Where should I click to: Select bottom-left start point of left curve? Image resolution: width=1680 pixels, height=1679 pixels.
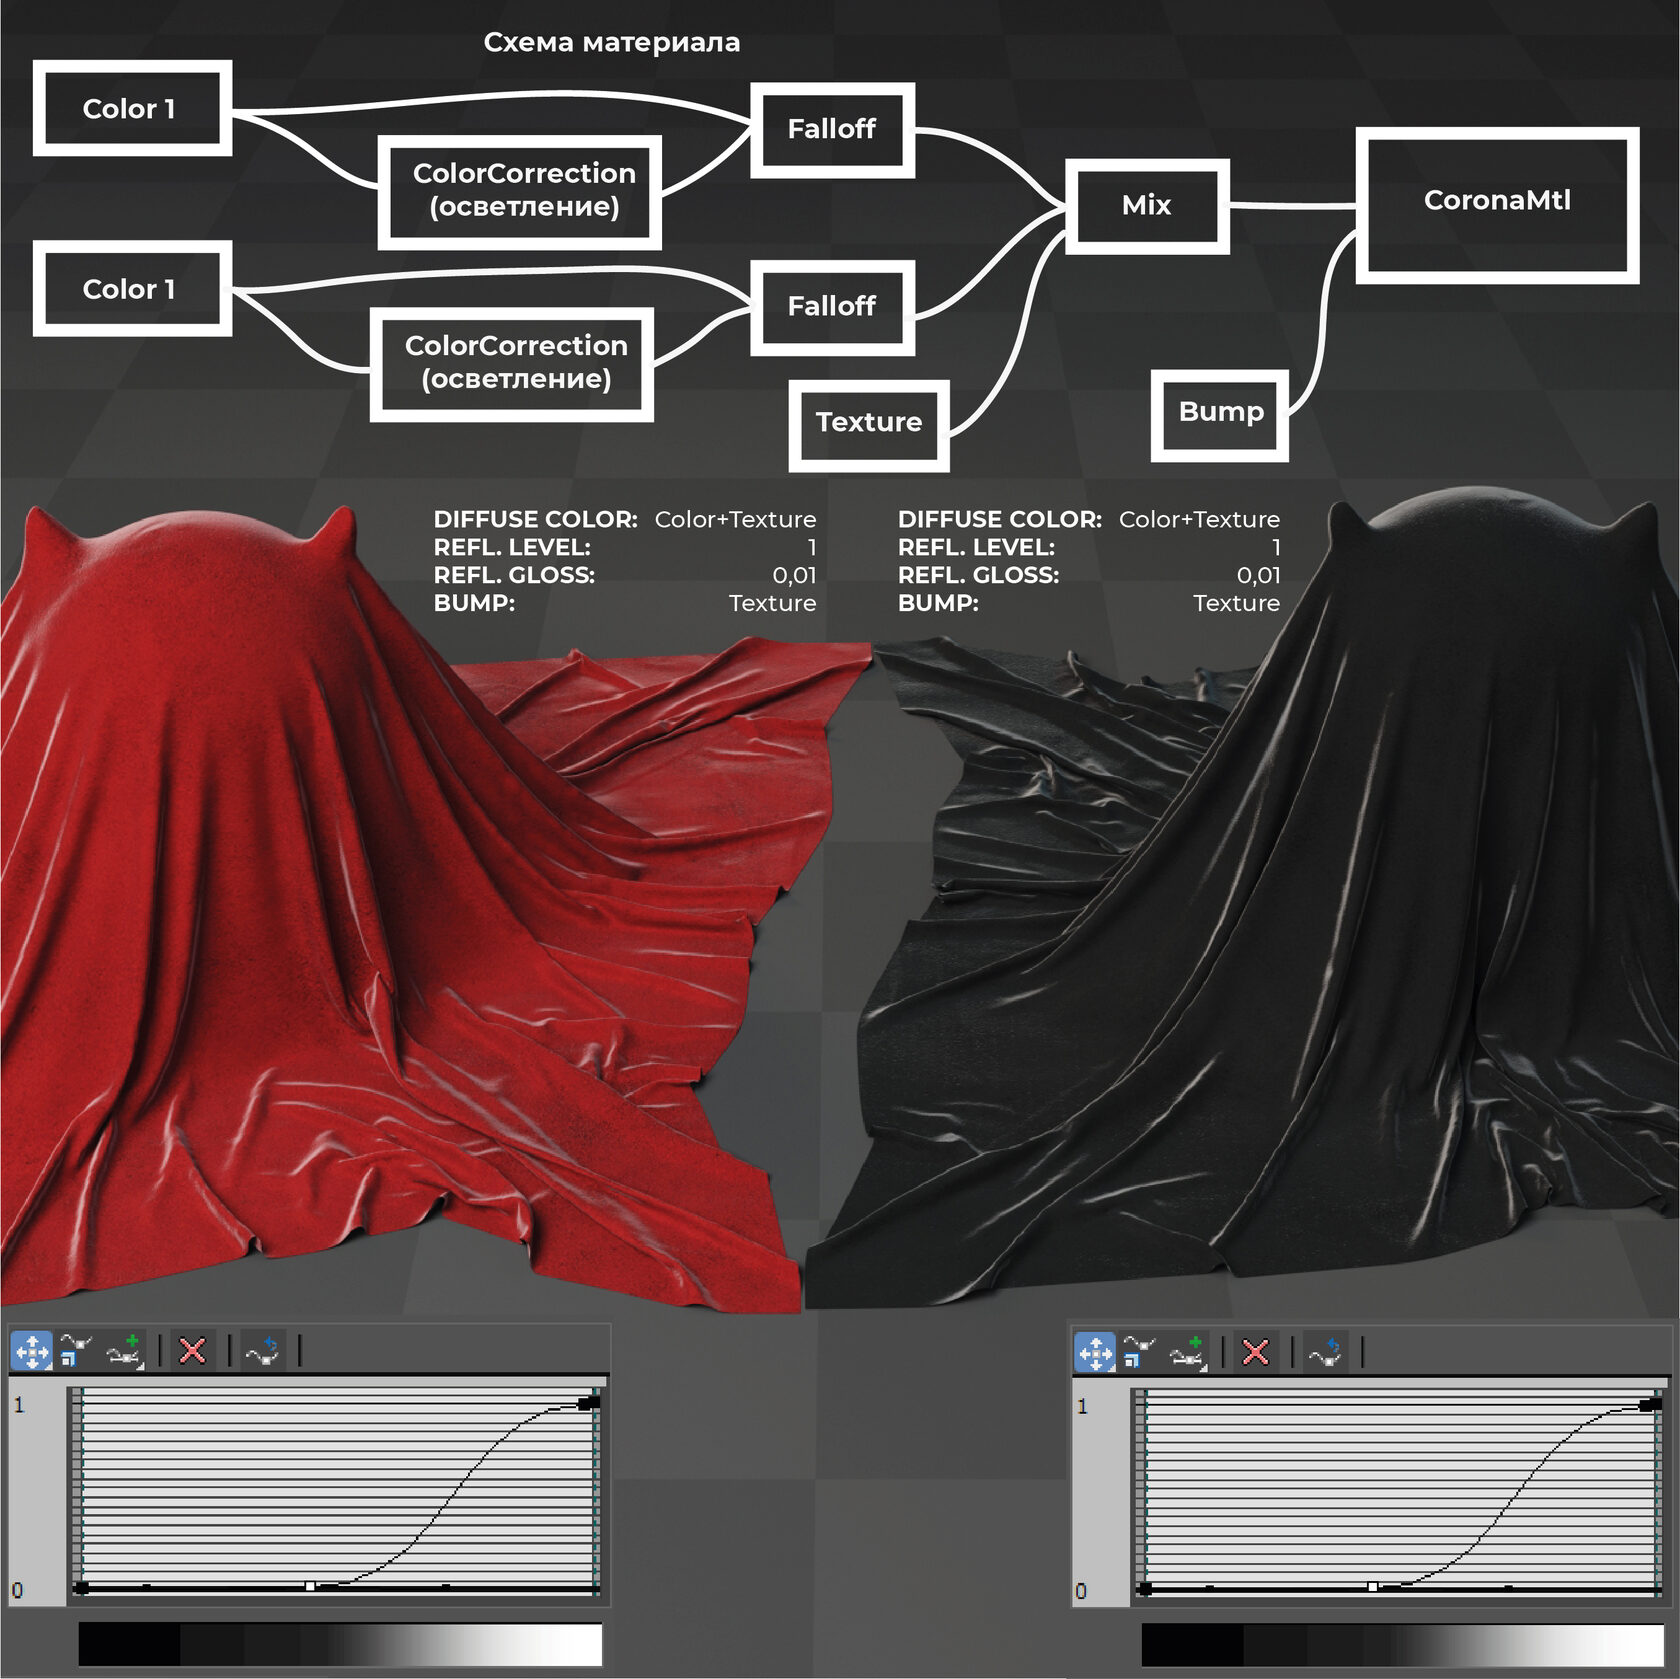81,1587
